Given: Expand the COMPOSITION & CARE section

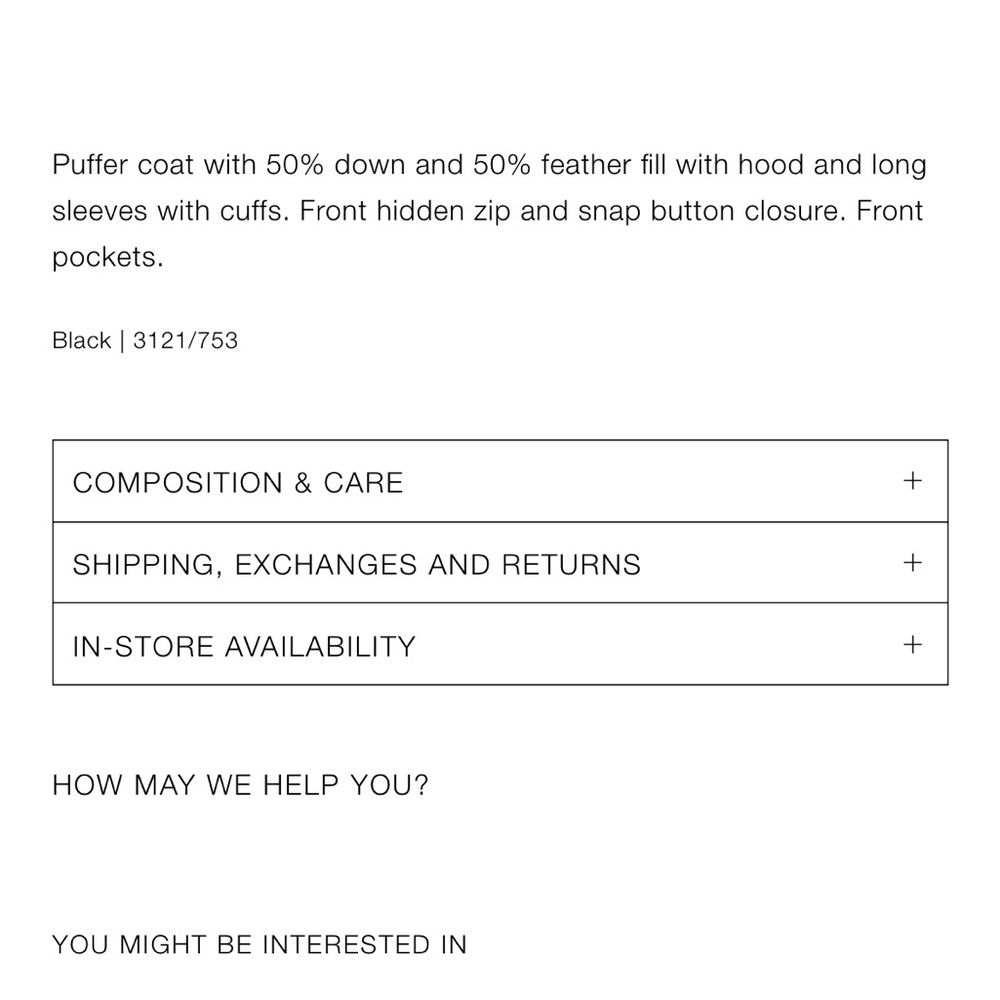Looking at the screenshot, I should (500, 482).
